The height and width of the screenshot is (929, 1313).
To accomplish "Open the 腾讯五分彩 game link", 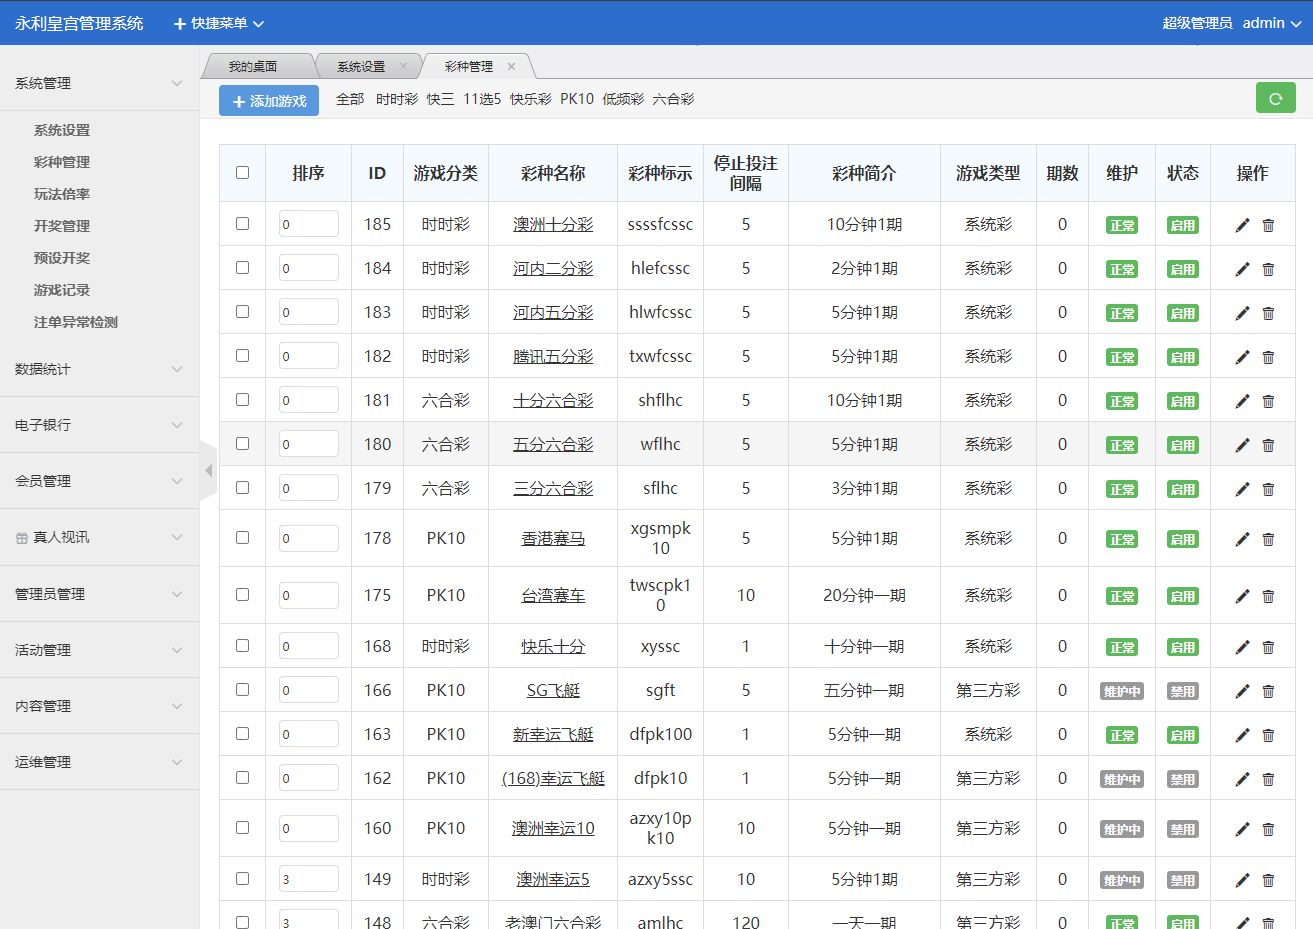I will (x=553, y=356).
